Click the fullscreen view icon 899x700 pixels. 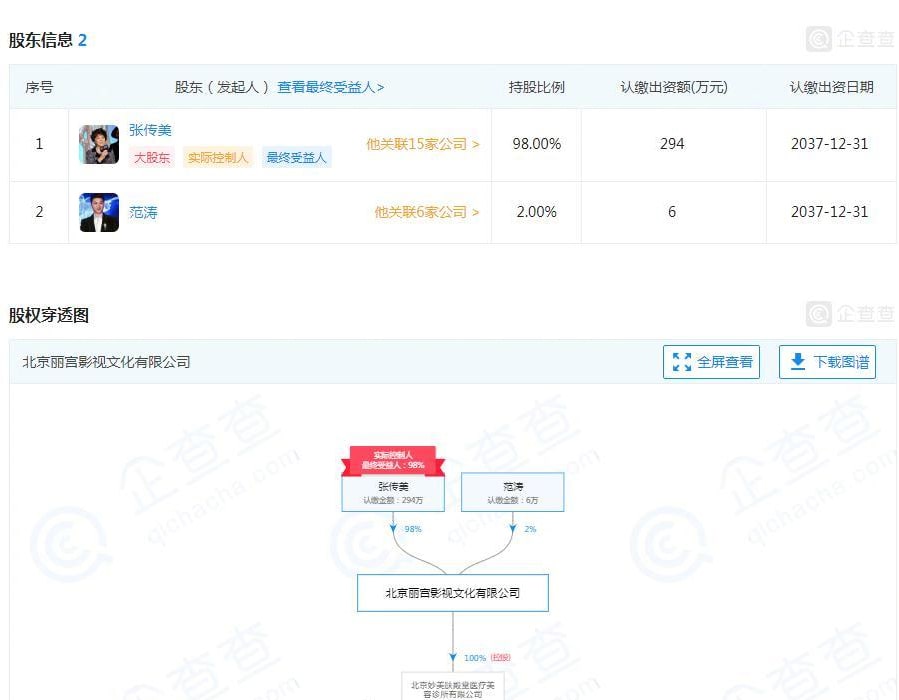pos(682,362)
